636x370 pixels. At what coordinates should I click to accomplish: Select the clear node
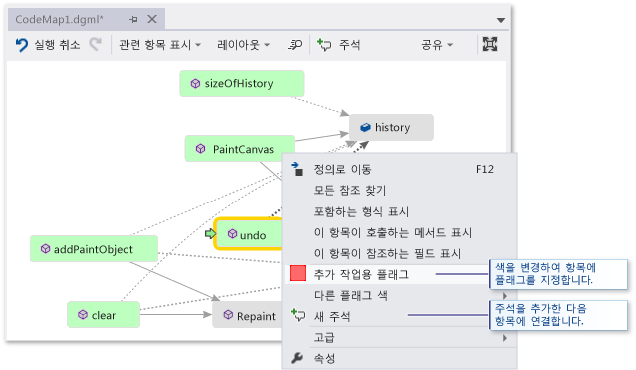(103, 315)
